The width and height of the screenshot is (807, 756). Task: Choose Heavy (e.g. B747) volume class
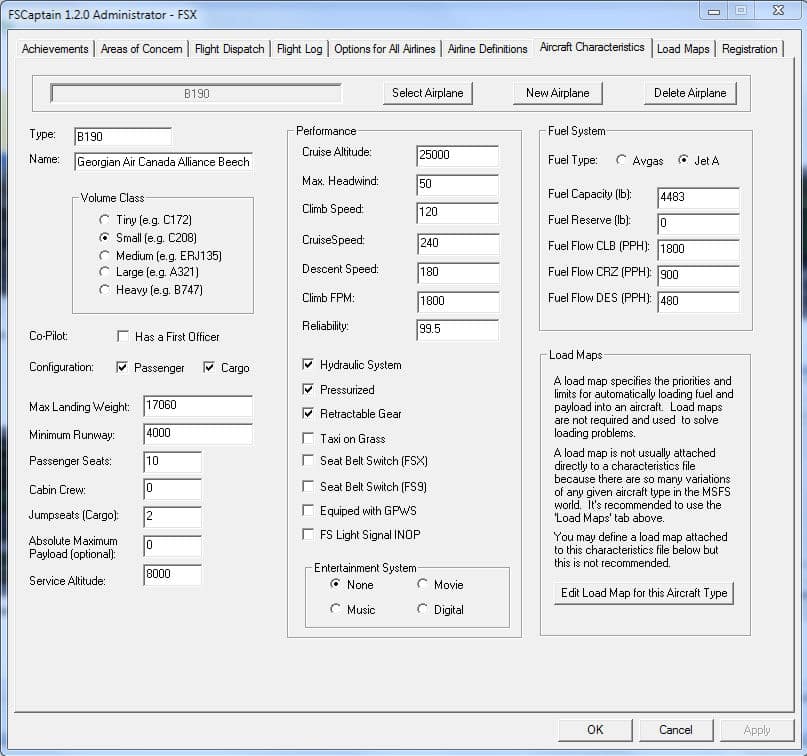pyautogui.click(x=104, y=290)
